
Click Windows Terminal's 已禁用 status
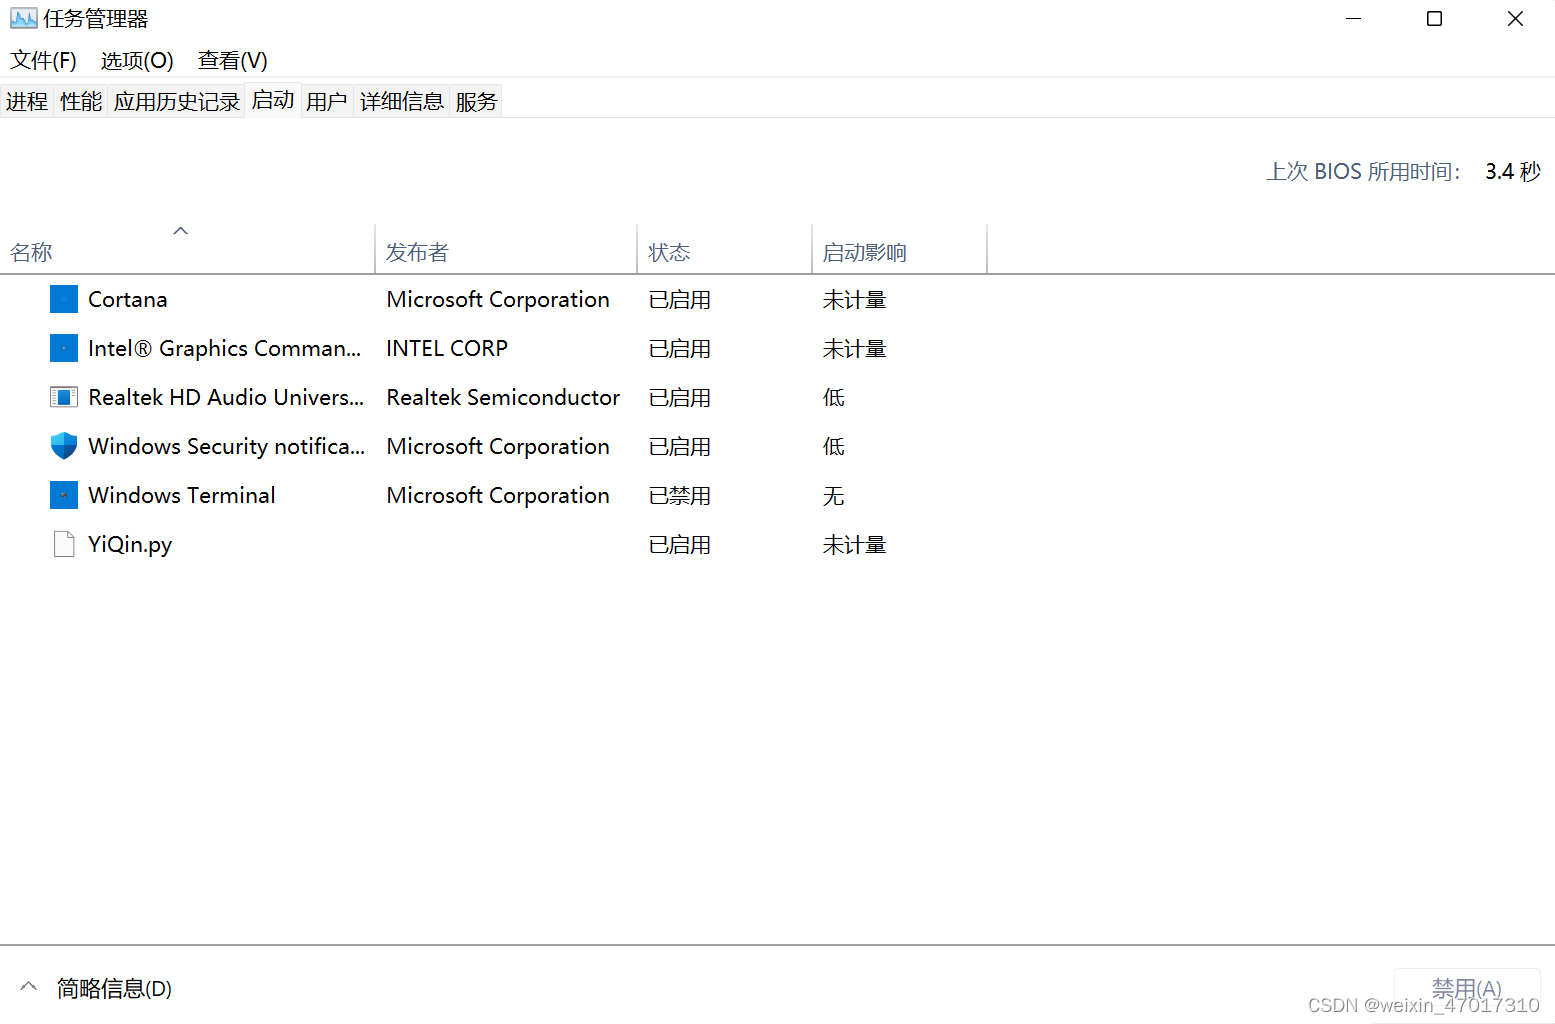pyautogui.click(x=680, y=495)
